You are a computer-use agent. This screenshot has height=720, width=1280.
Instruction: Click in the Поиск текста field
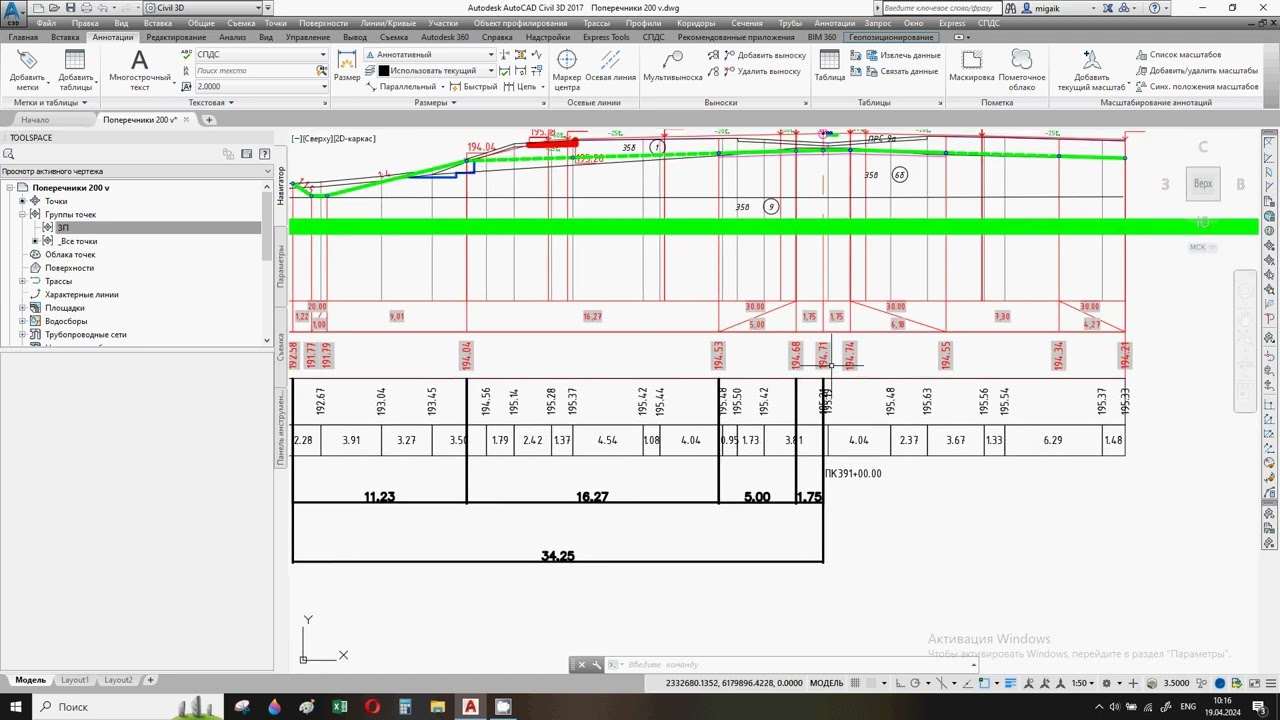pos(255,71)
